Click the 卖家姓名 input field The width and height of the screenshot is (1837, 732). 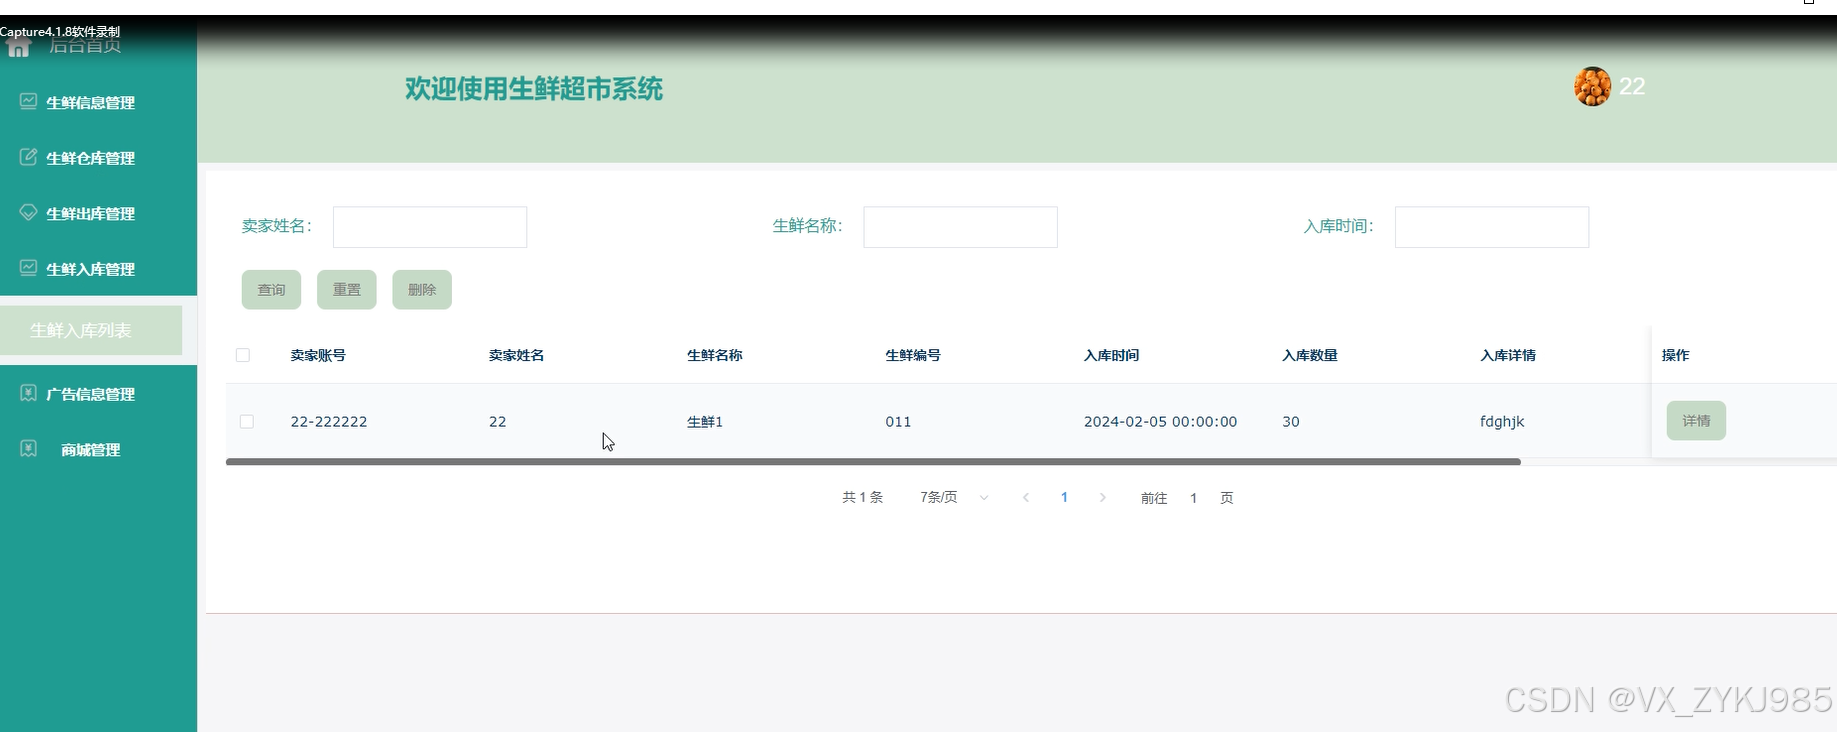(430, 227)
